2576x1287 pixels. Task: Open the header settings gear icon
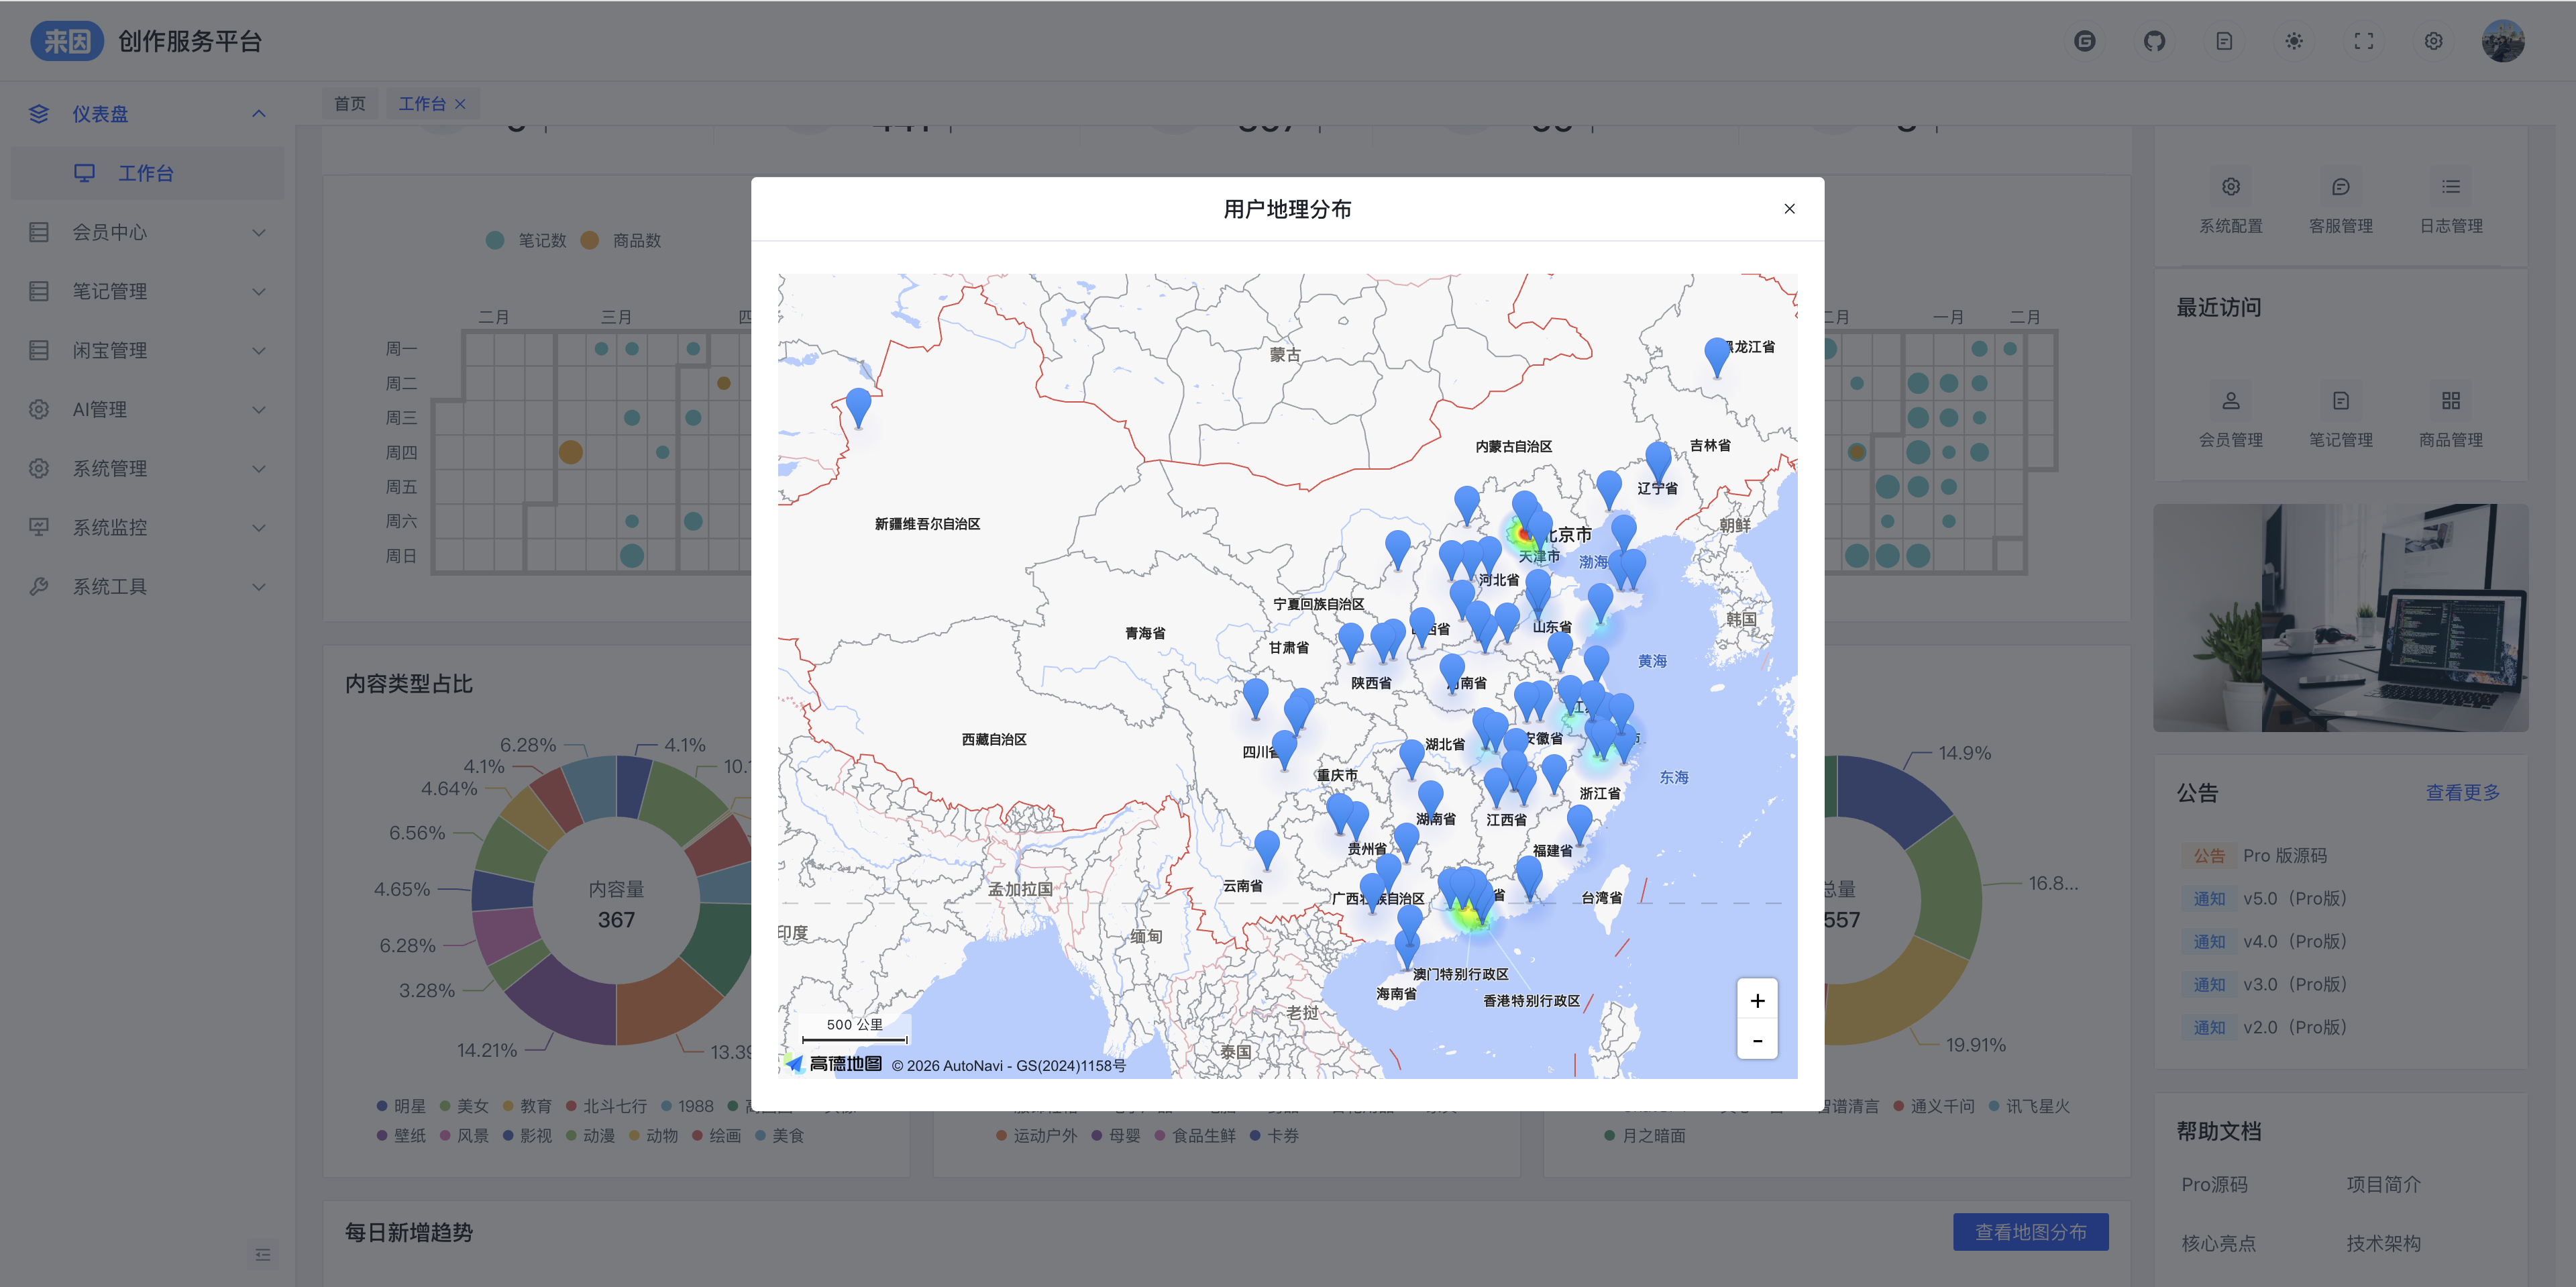[2433, 41]
